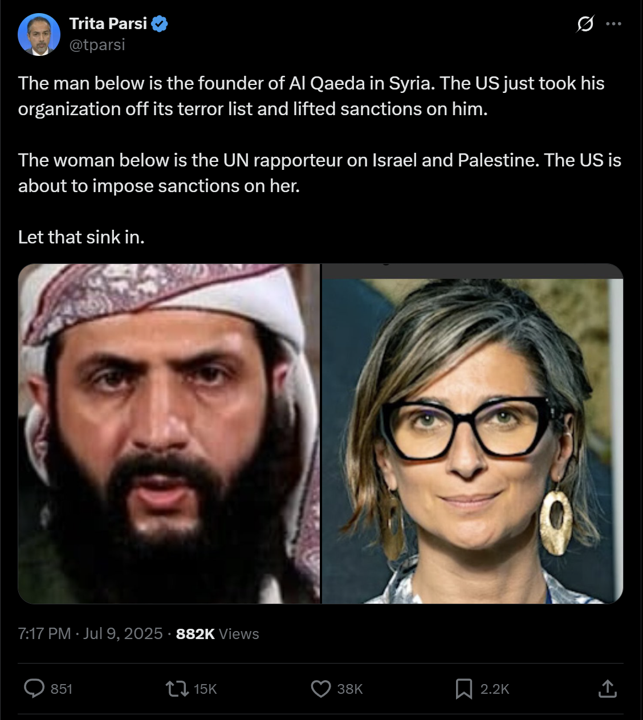The width and height of the screenshot is (643, 720).
Task: Click the 2.2K bookmarks count
Action: pyautogui.click(x=495, y=689)
